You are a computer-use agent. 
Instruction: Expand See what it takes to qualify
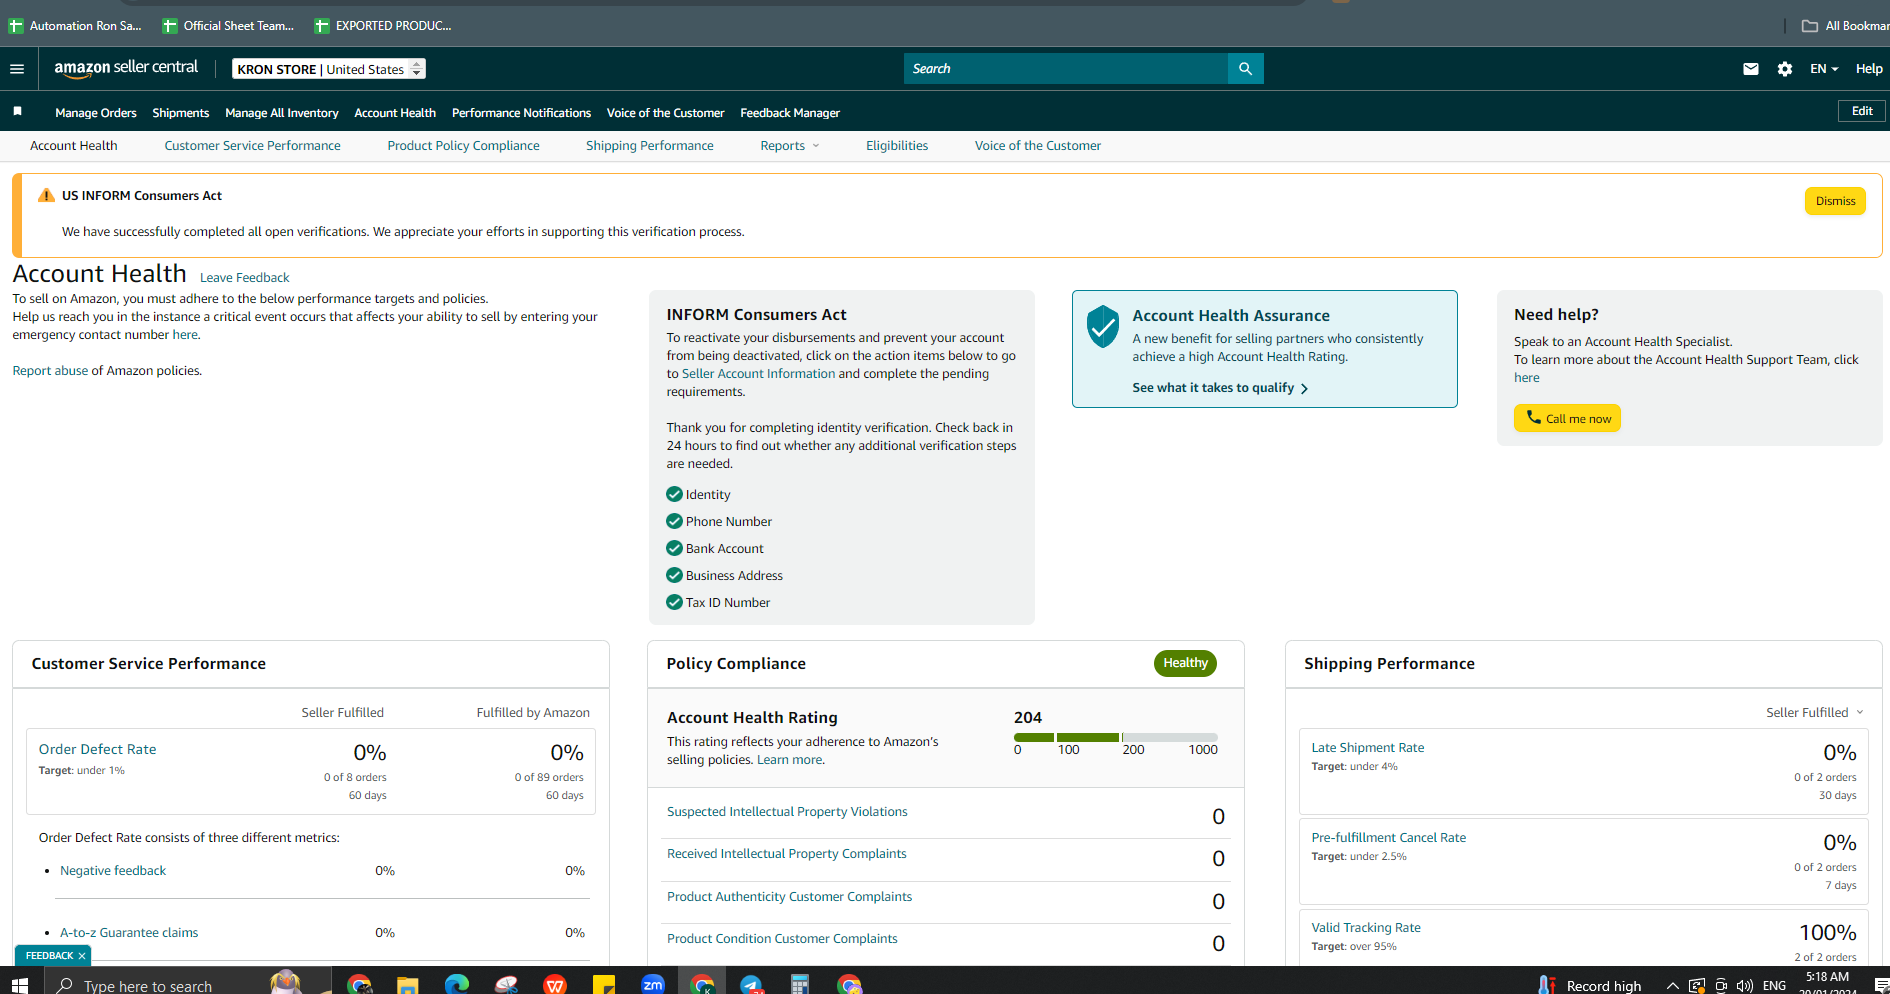(1220, 388)
